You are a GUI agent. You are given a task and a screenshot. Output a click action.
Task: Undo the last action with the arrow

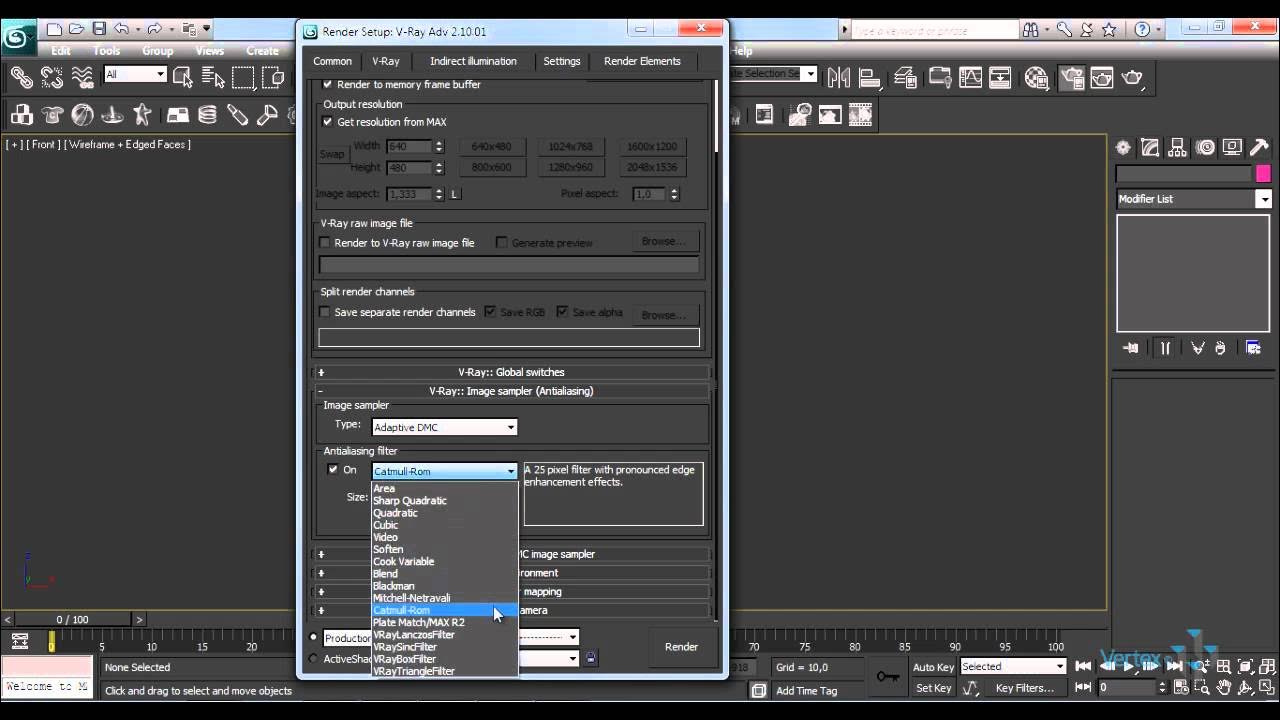pos(121,29)
